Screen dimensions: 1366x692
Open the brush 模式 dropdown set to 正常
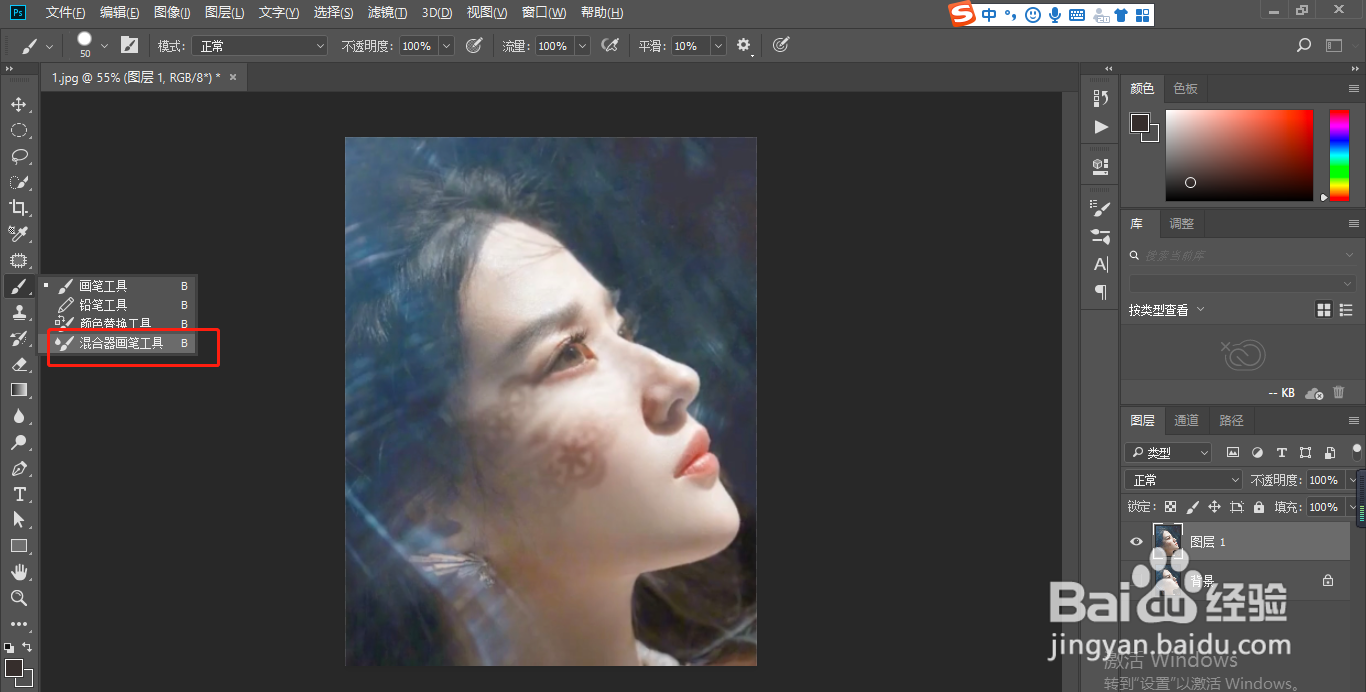260,46
